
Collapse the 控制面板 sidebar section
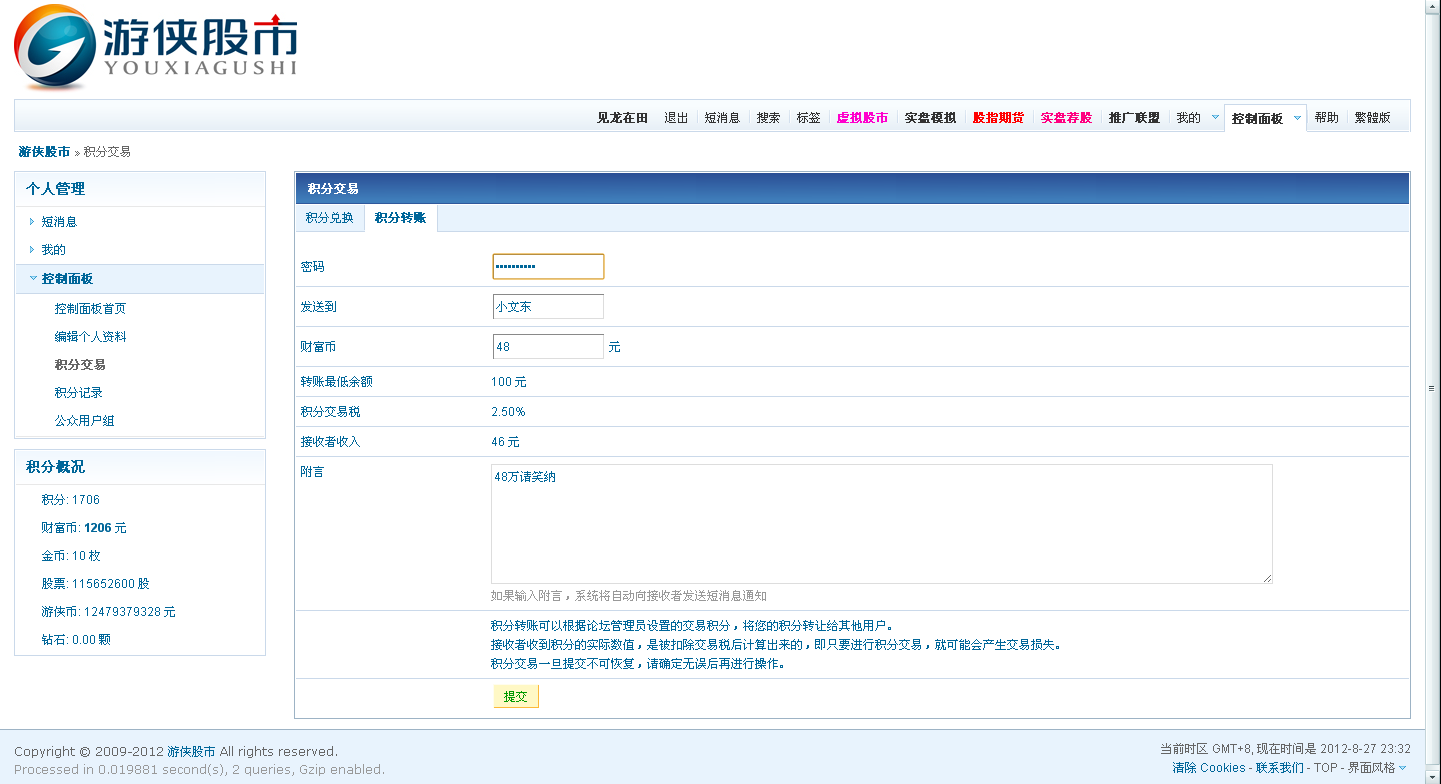33,279
